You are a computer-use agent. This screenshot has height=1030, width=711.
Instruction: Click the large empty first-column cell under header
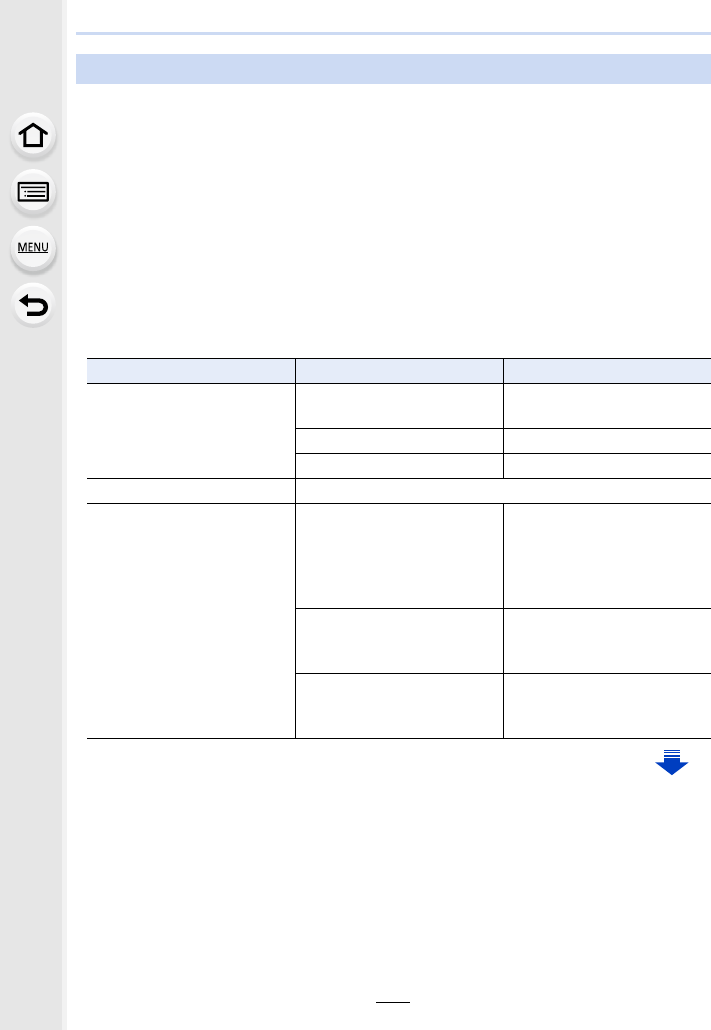coord(191,431)
